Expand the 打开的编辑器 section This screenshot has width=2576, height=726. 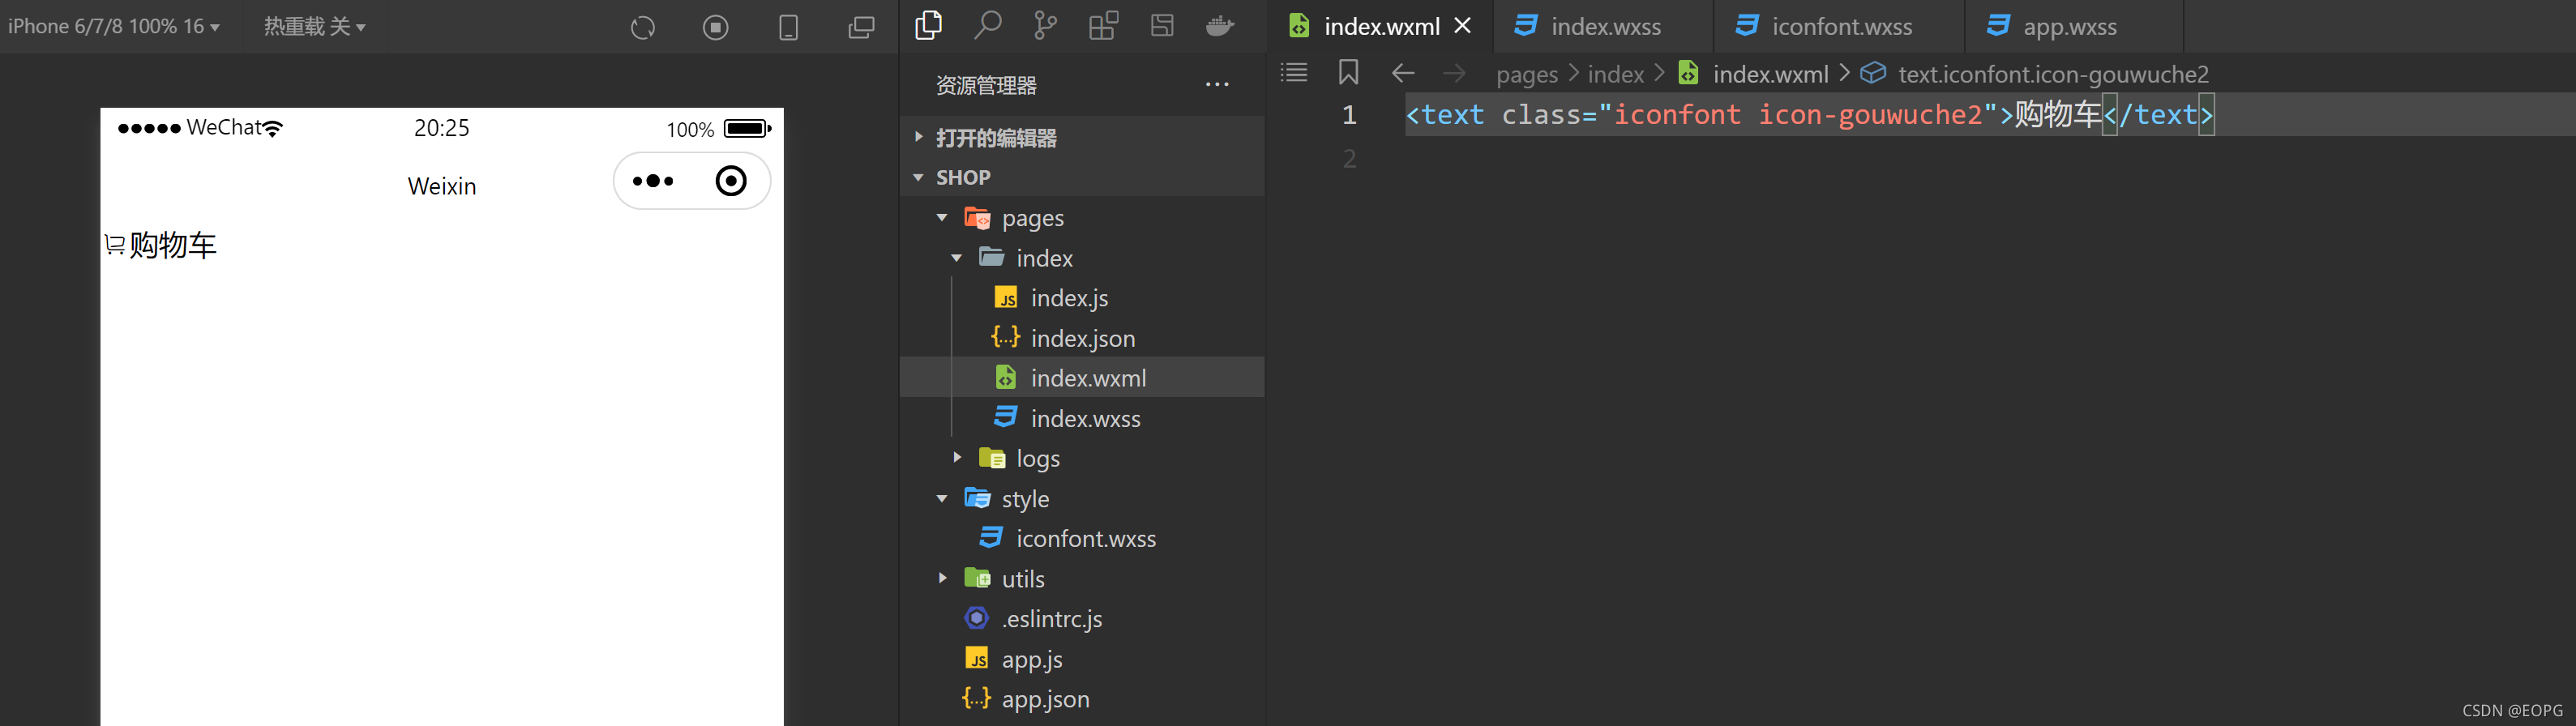pos(1082,137)
